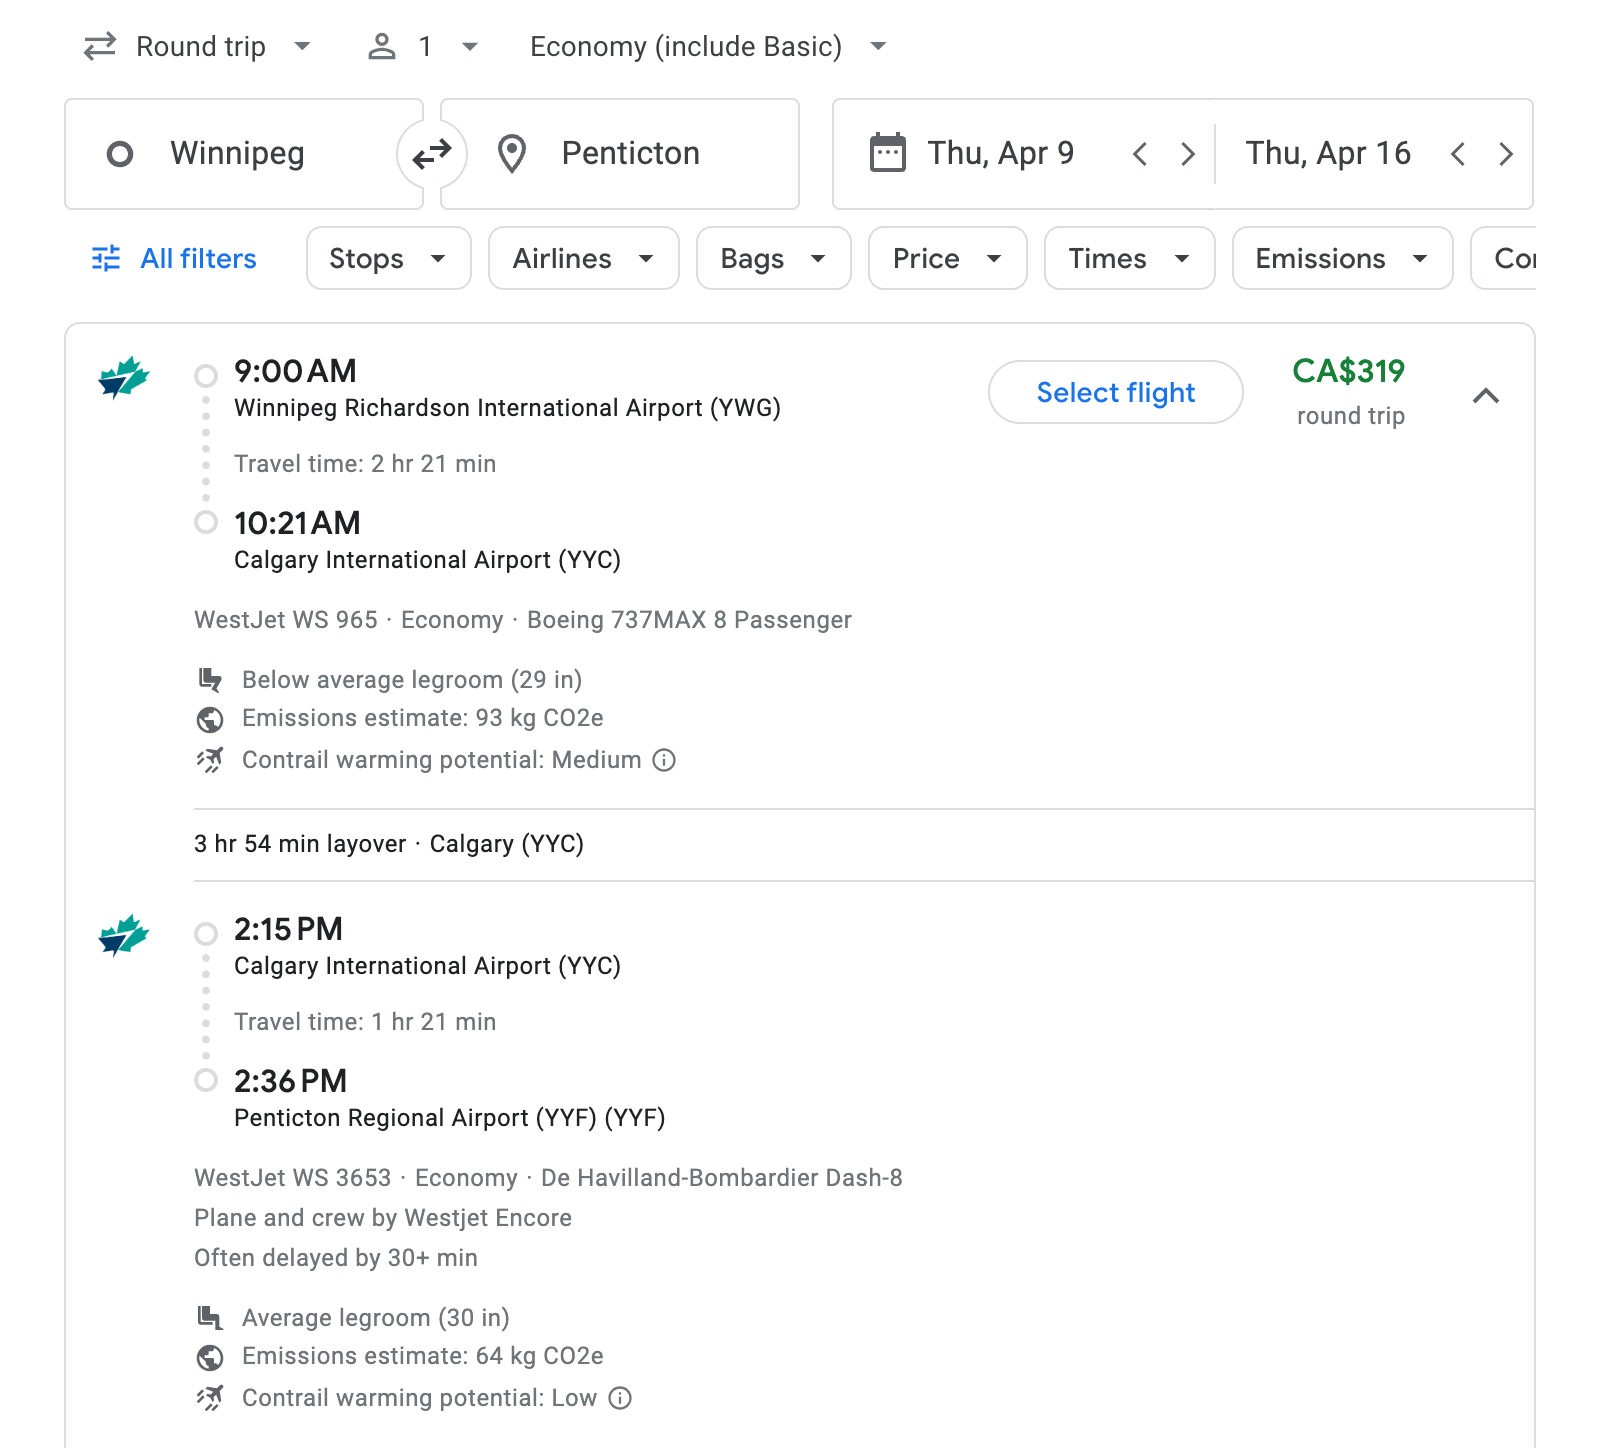
Task: Open the Bags filter
Action: pyautogui.click(x=773, y=259)
